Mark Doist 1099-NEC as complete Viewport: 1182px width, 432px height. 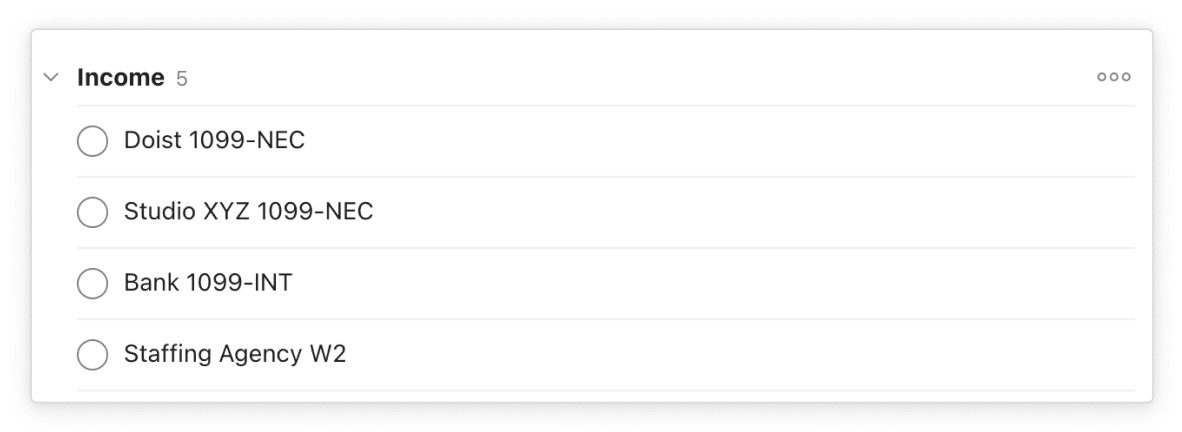click(92, 141)
